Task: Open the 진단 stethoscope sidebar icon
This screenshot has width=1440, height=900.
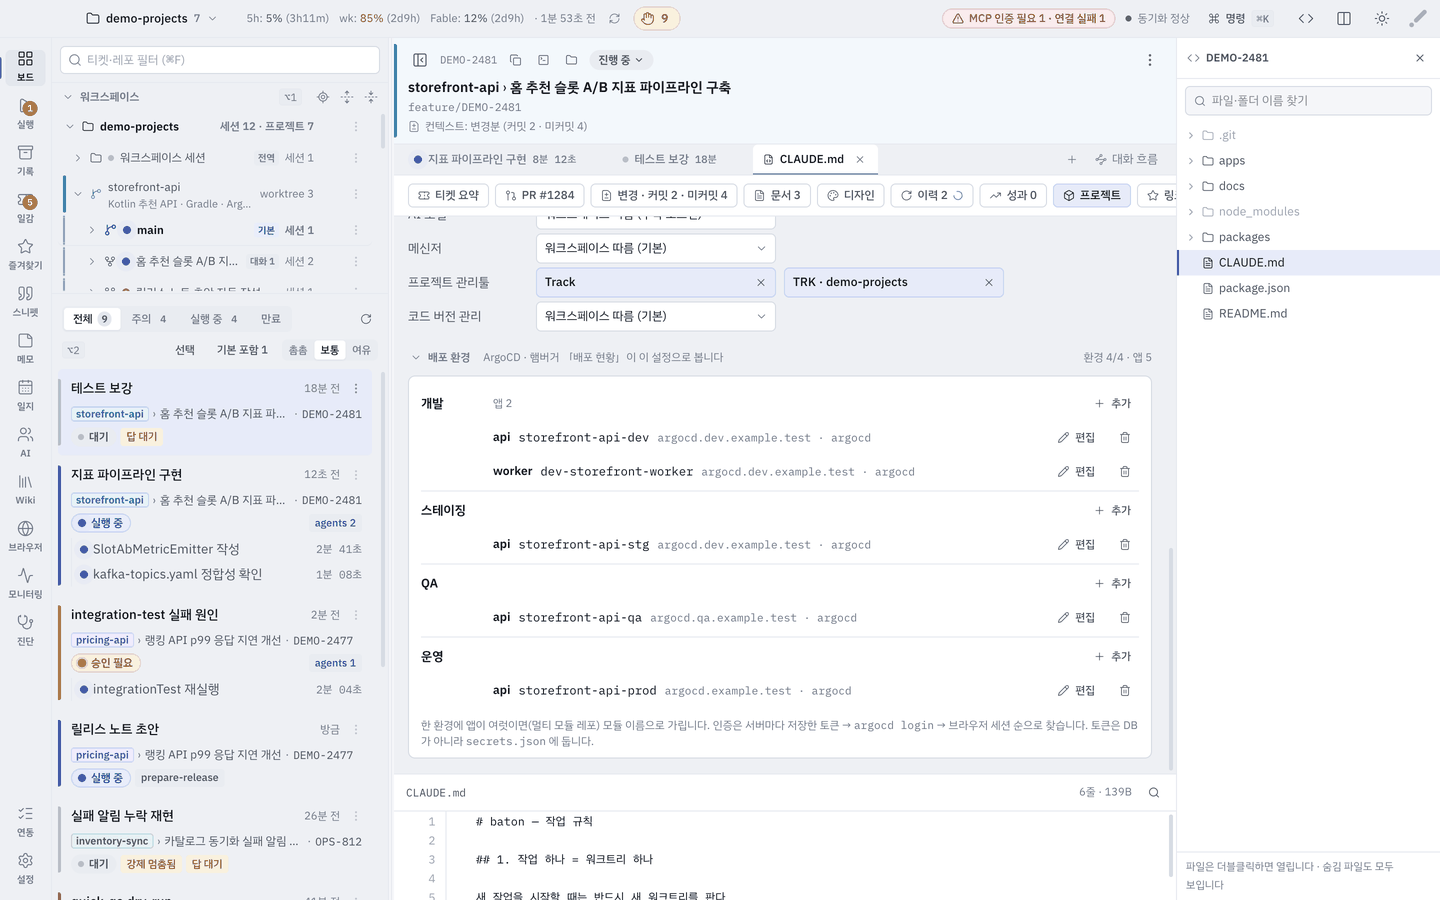Action: point(25,630)
